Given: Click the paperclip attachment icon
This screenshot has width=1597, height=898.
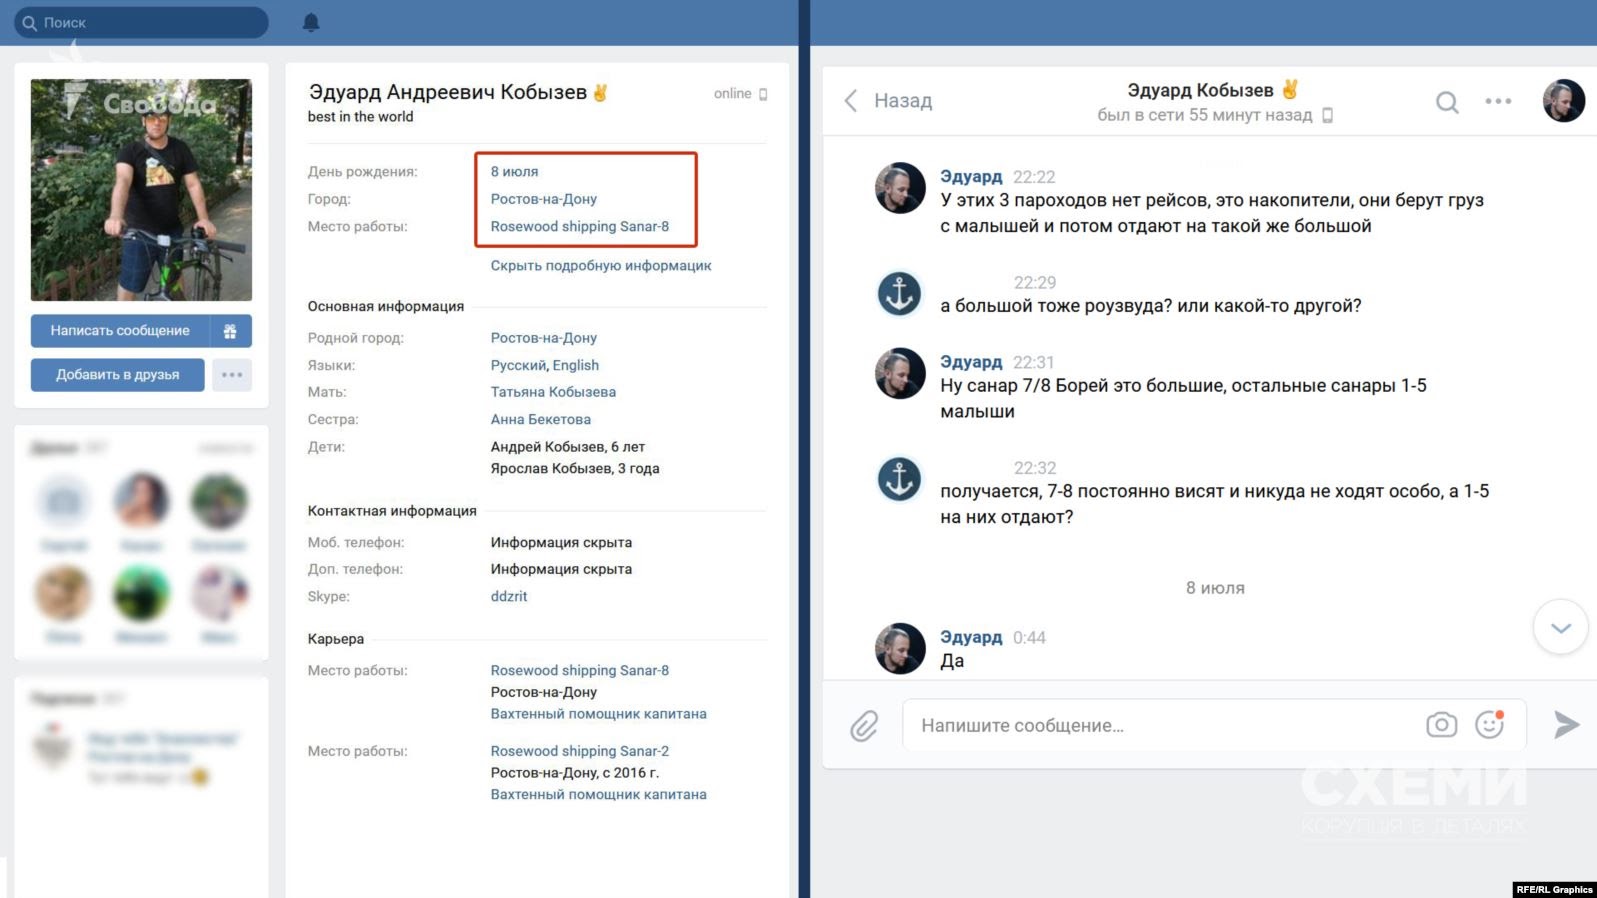Looking at the screenshot, I should point(864,725).
